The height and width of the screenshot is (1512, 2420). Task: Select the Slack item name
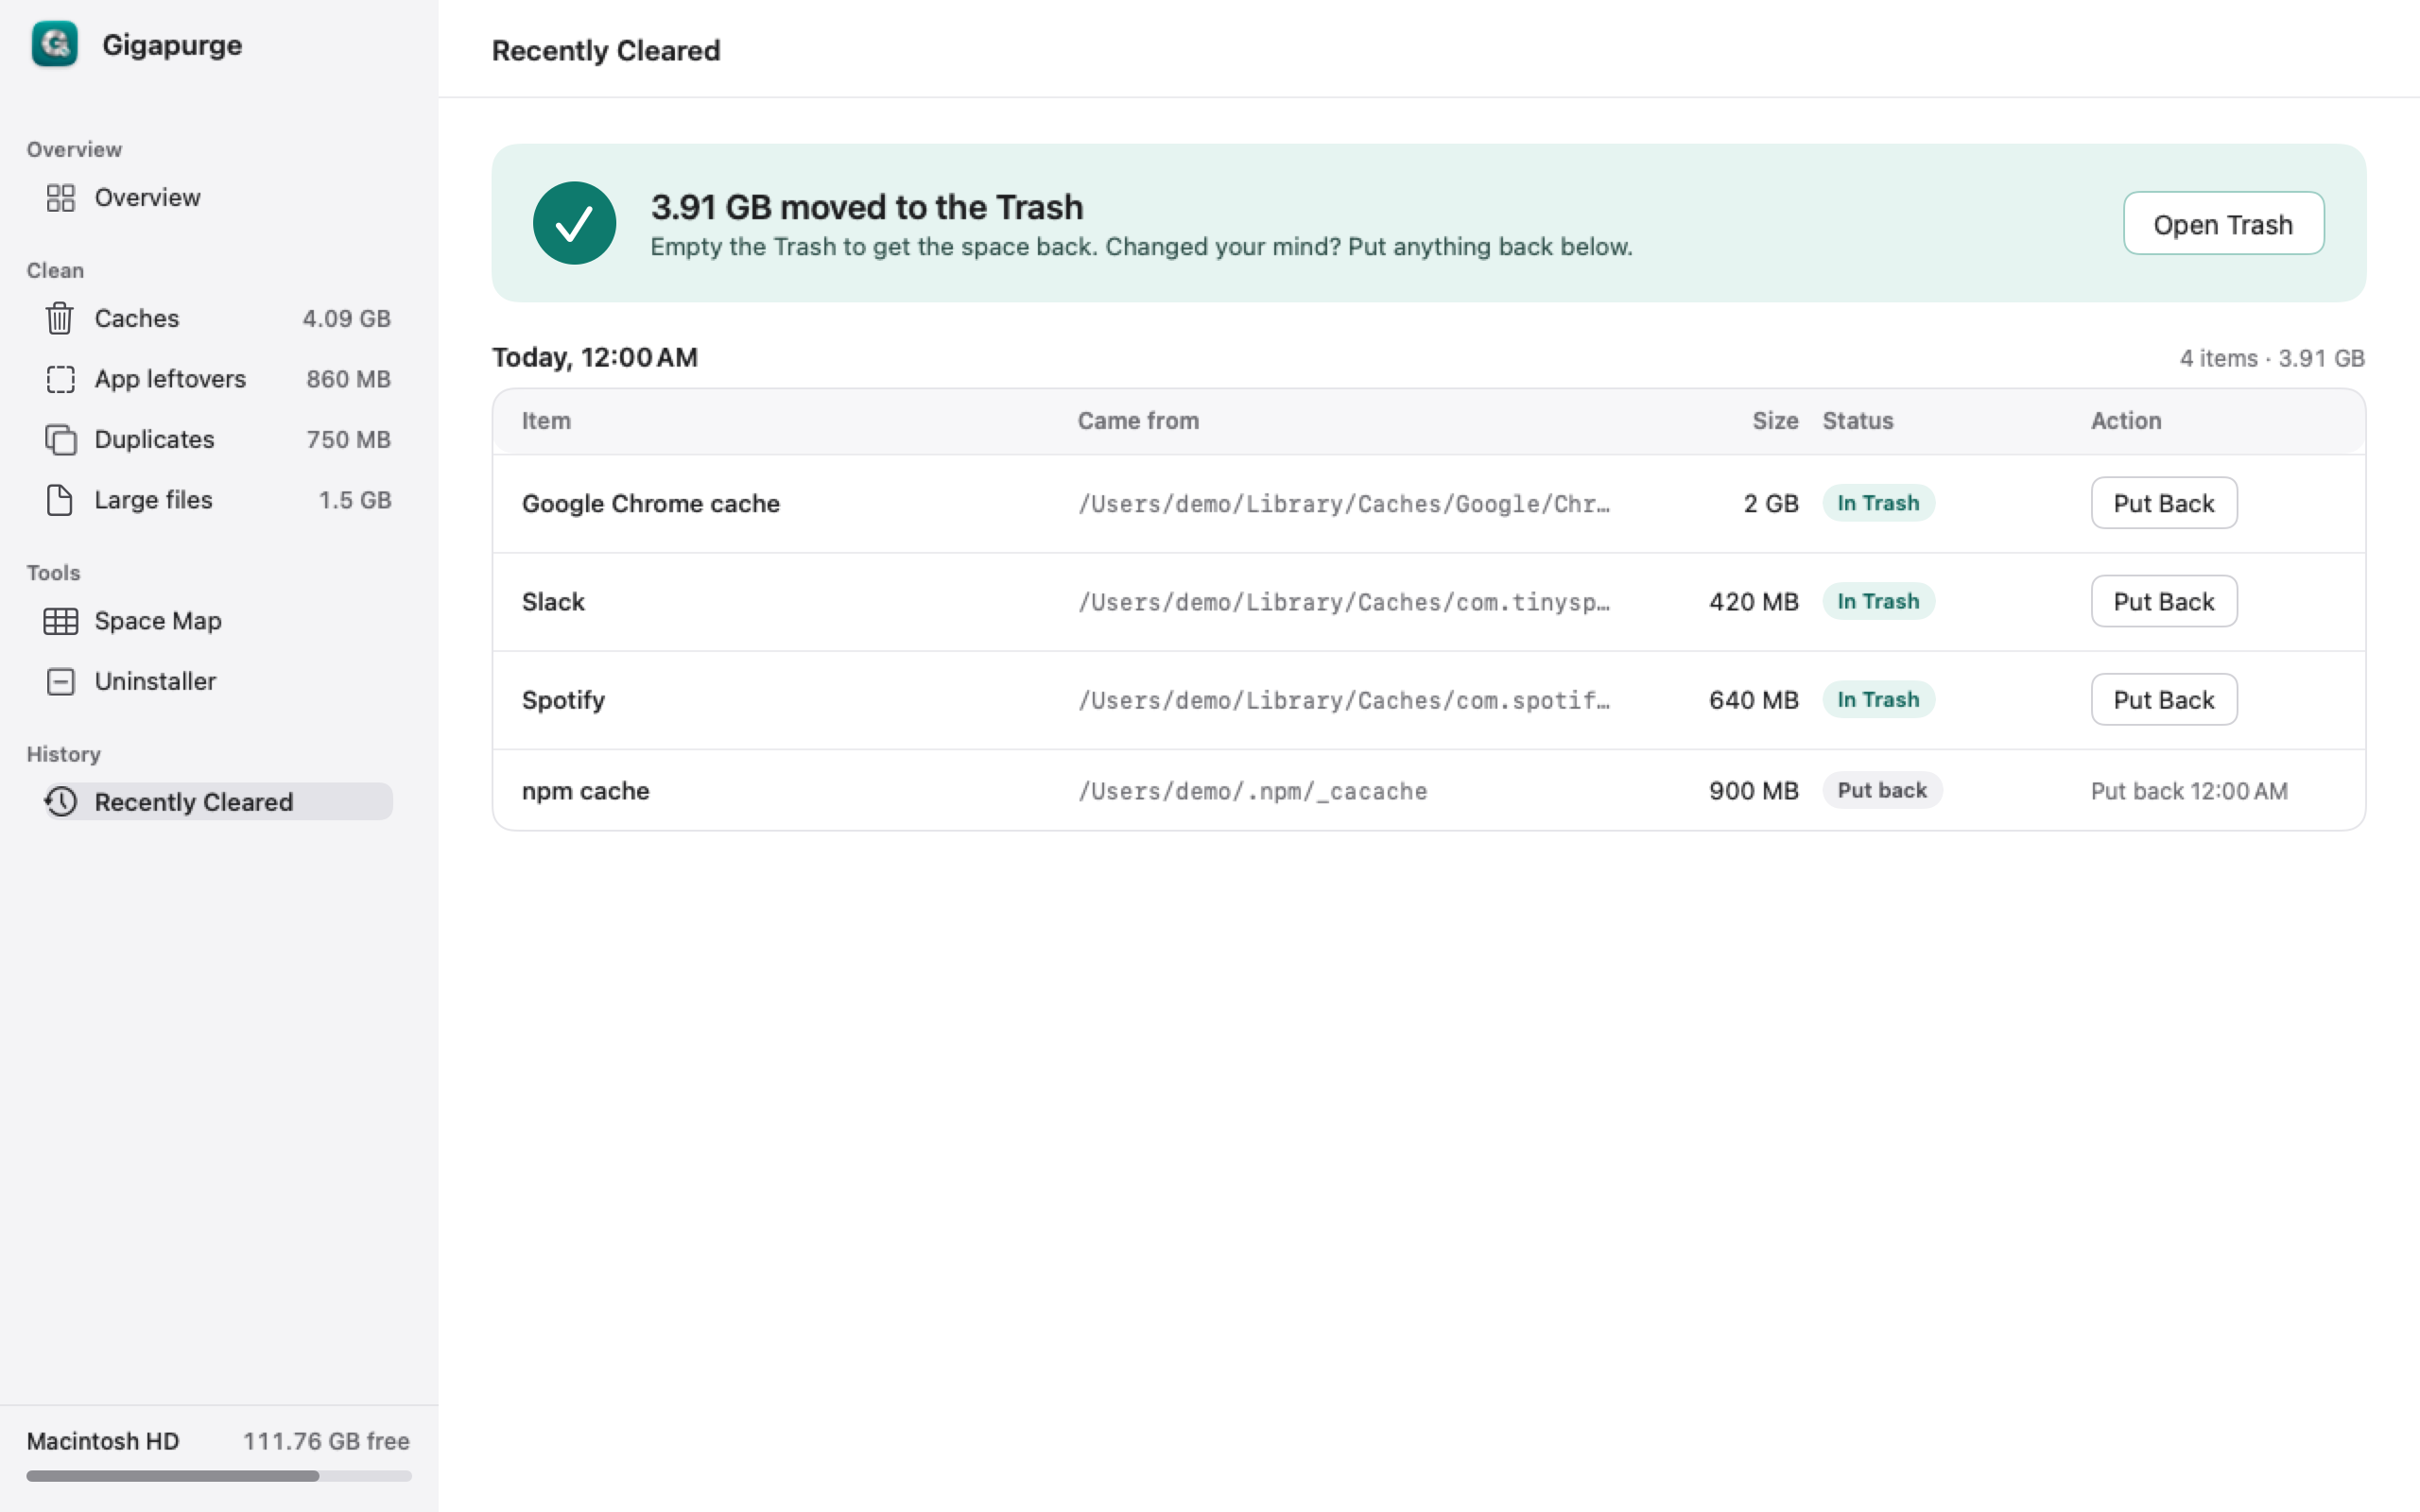point(553,602)
